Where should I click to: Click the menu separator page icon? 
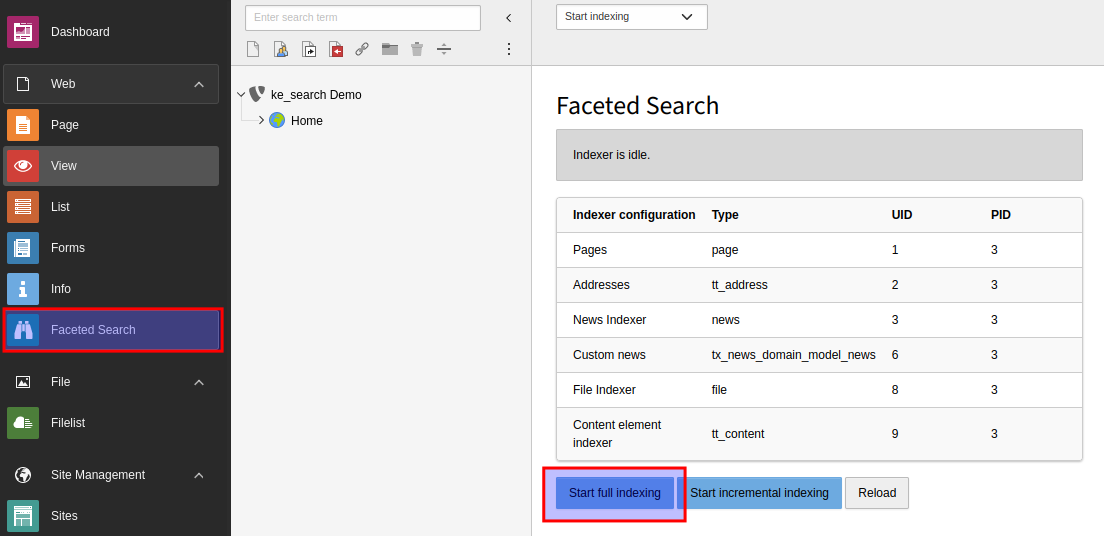[x=444, y=49]
